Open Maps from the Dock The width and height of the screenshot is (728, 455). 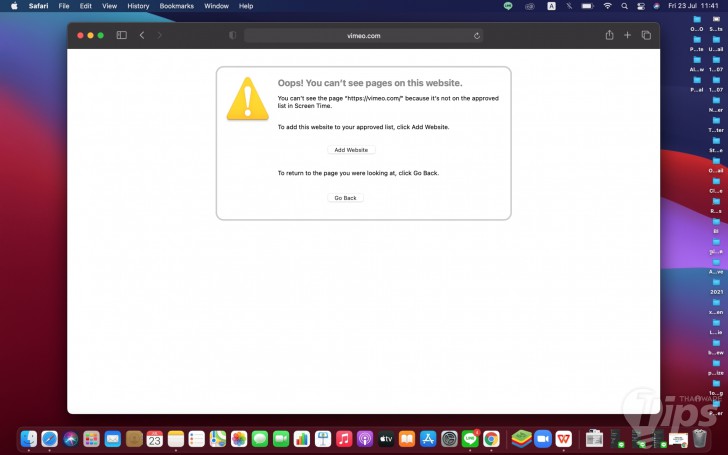[x=218, y=438]
